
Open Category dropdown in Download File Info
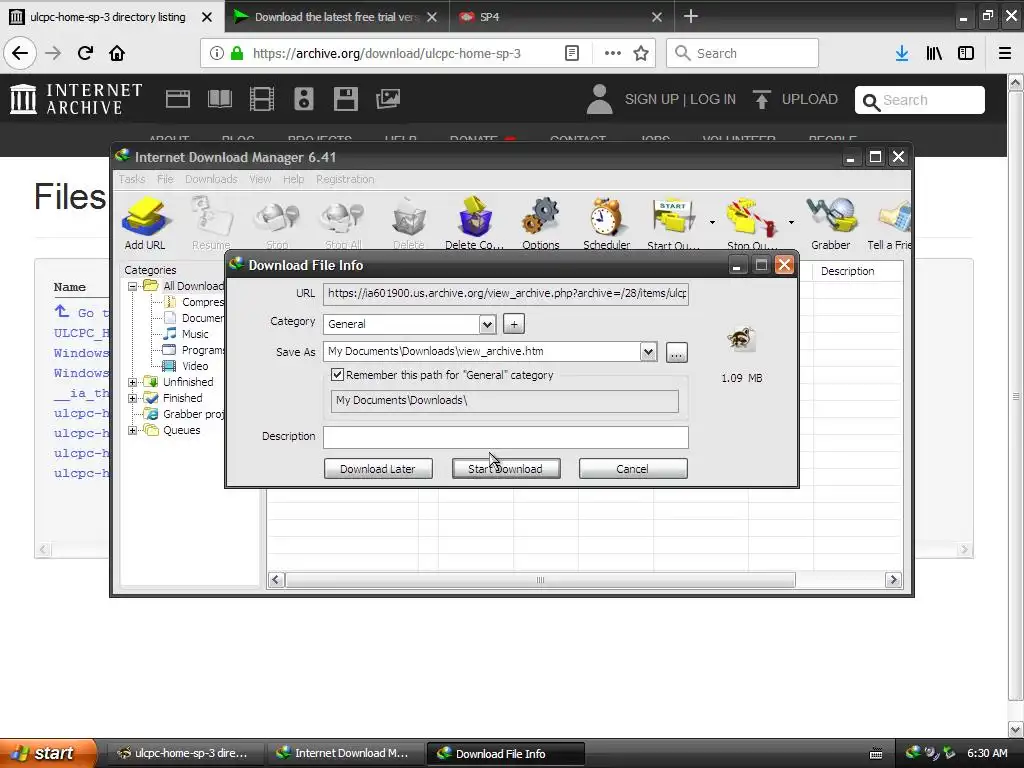(487, 324)
